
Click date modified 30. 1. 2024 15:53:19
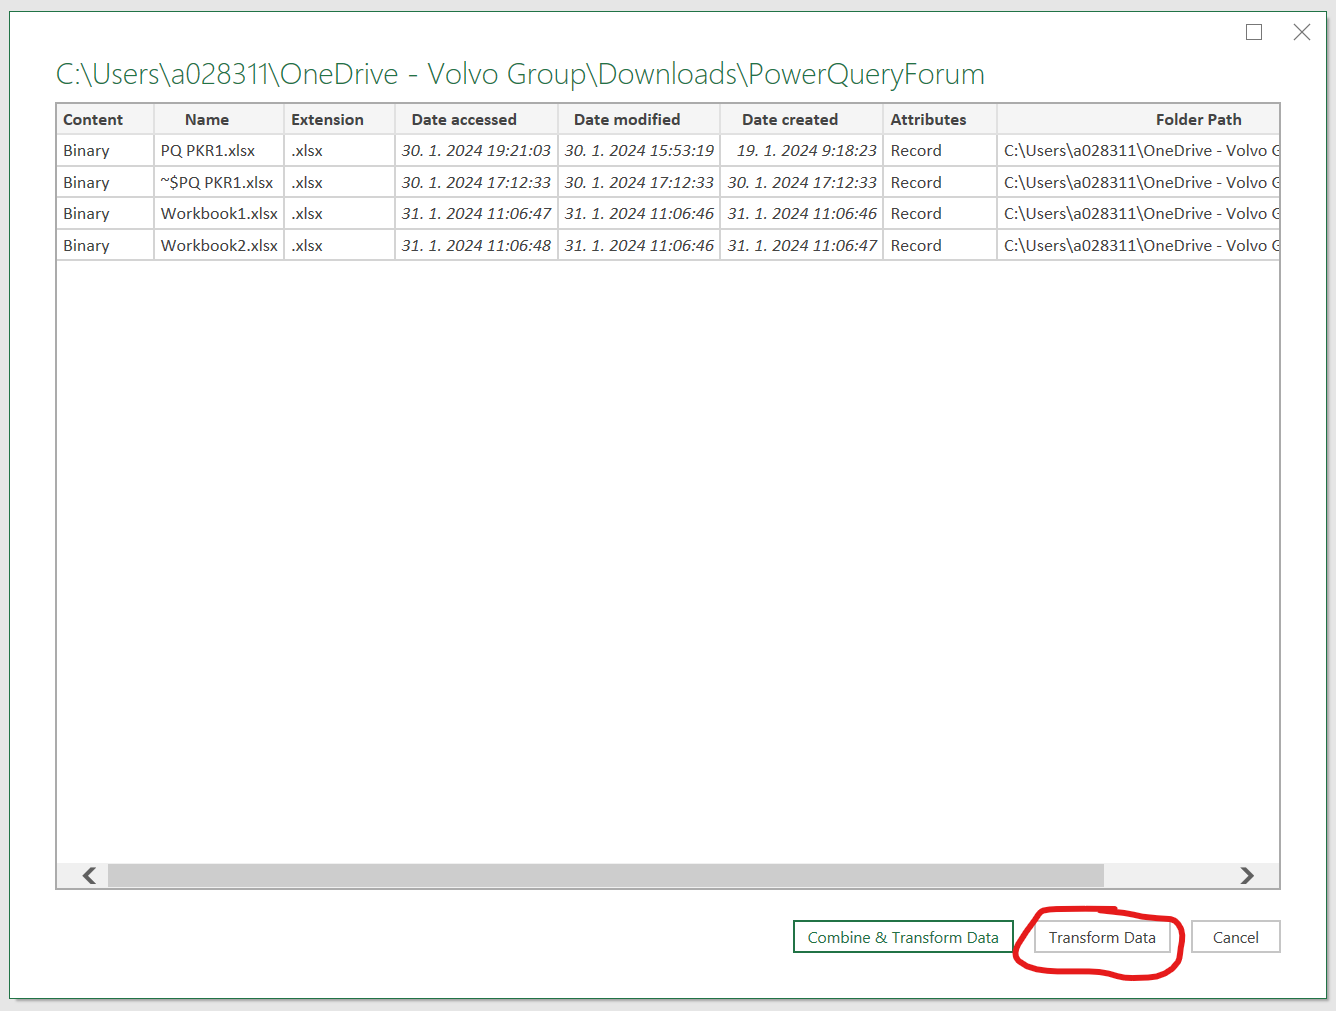[639, 151]
